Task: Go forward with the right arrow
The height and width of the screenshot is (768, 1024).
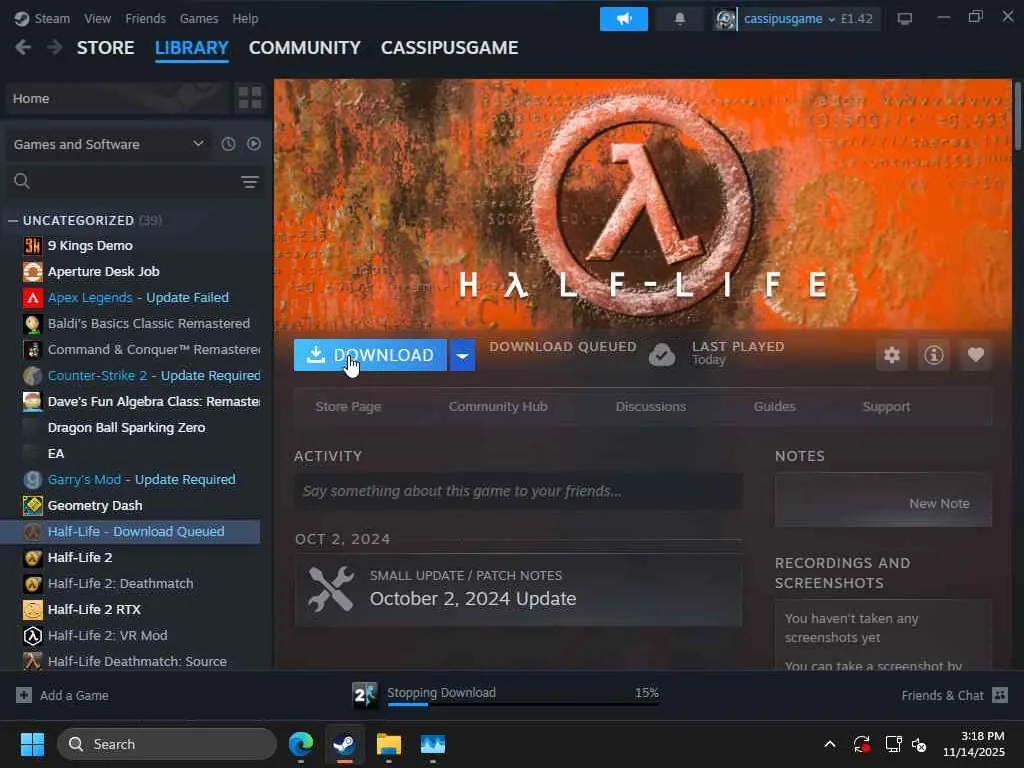Action: point(55,48)
